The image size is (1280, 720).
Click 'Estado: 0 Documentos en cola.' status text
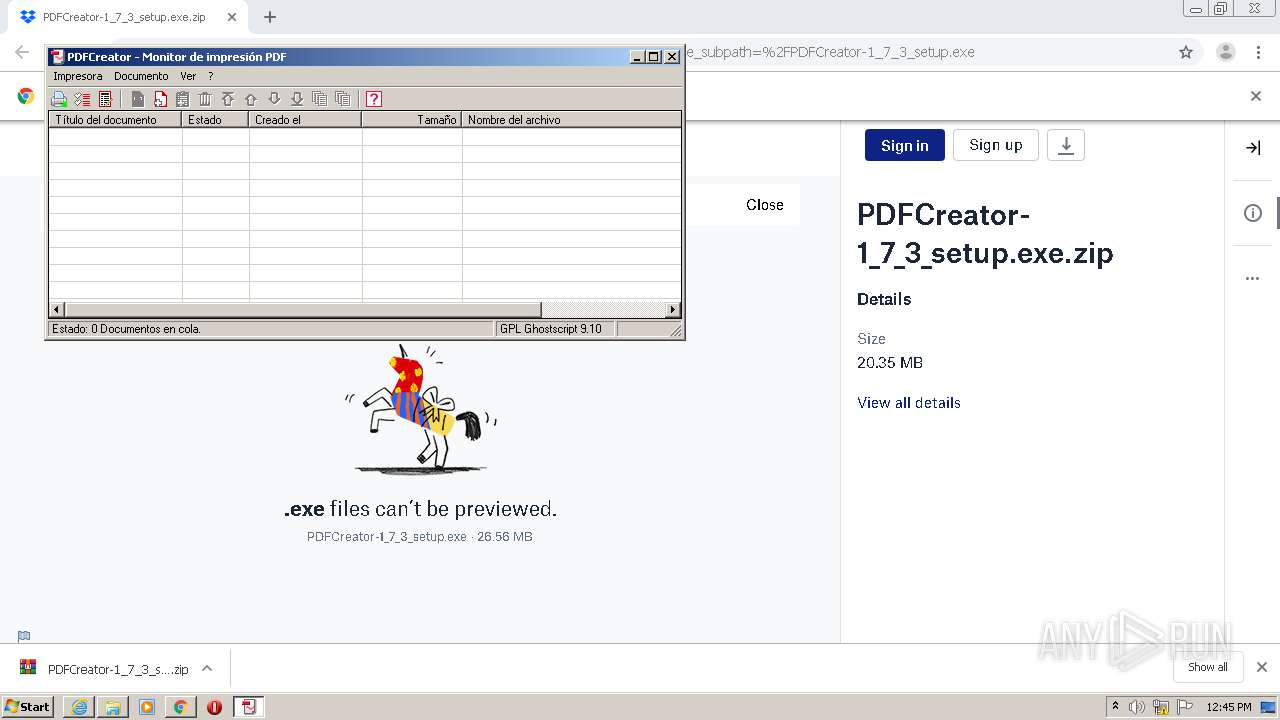(126, 329)
